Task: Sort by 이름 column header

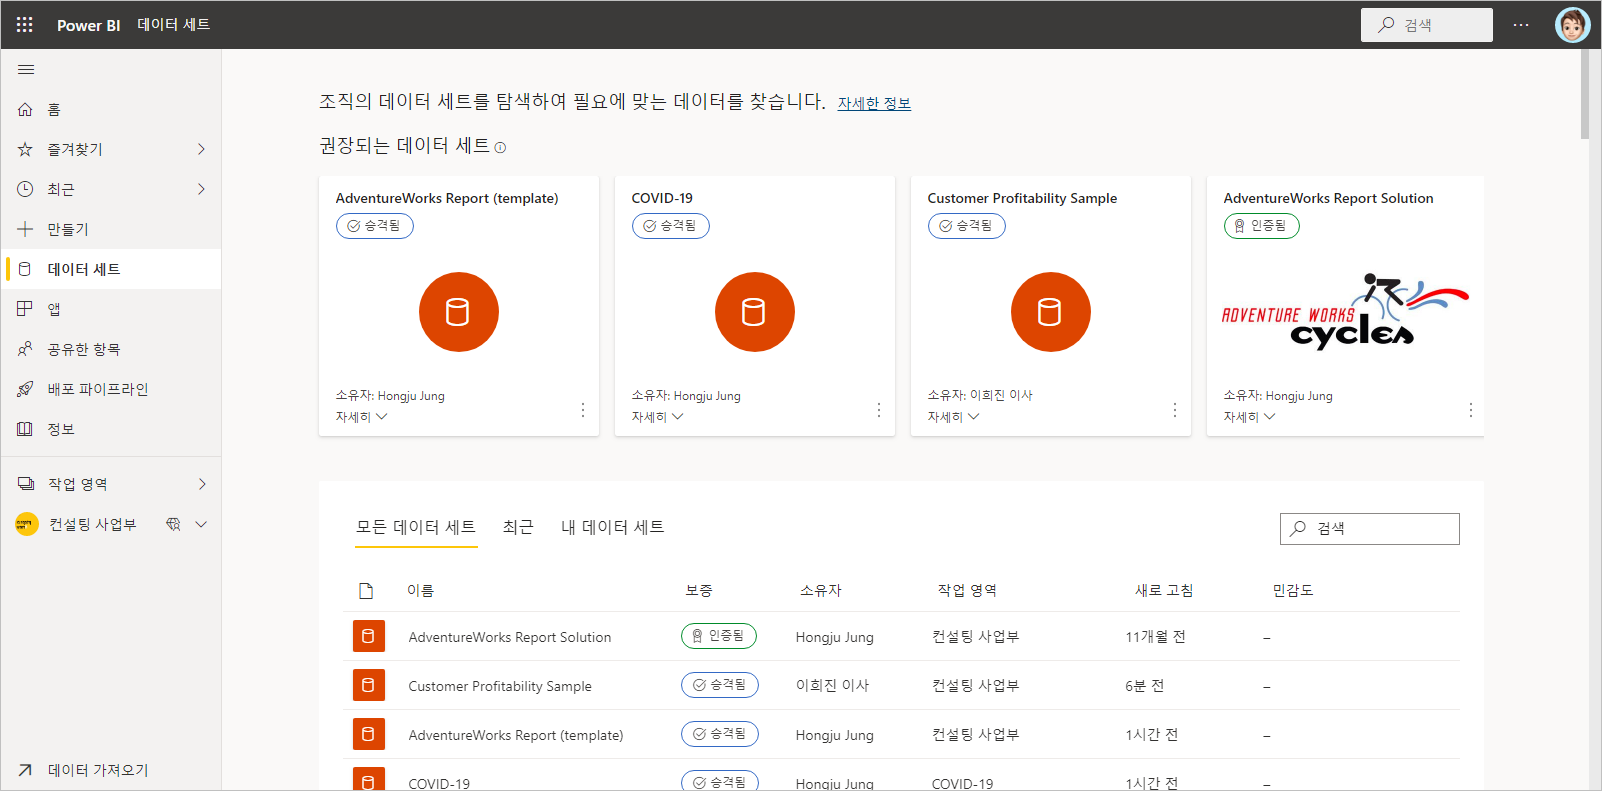Action: (x=420, y=591)
